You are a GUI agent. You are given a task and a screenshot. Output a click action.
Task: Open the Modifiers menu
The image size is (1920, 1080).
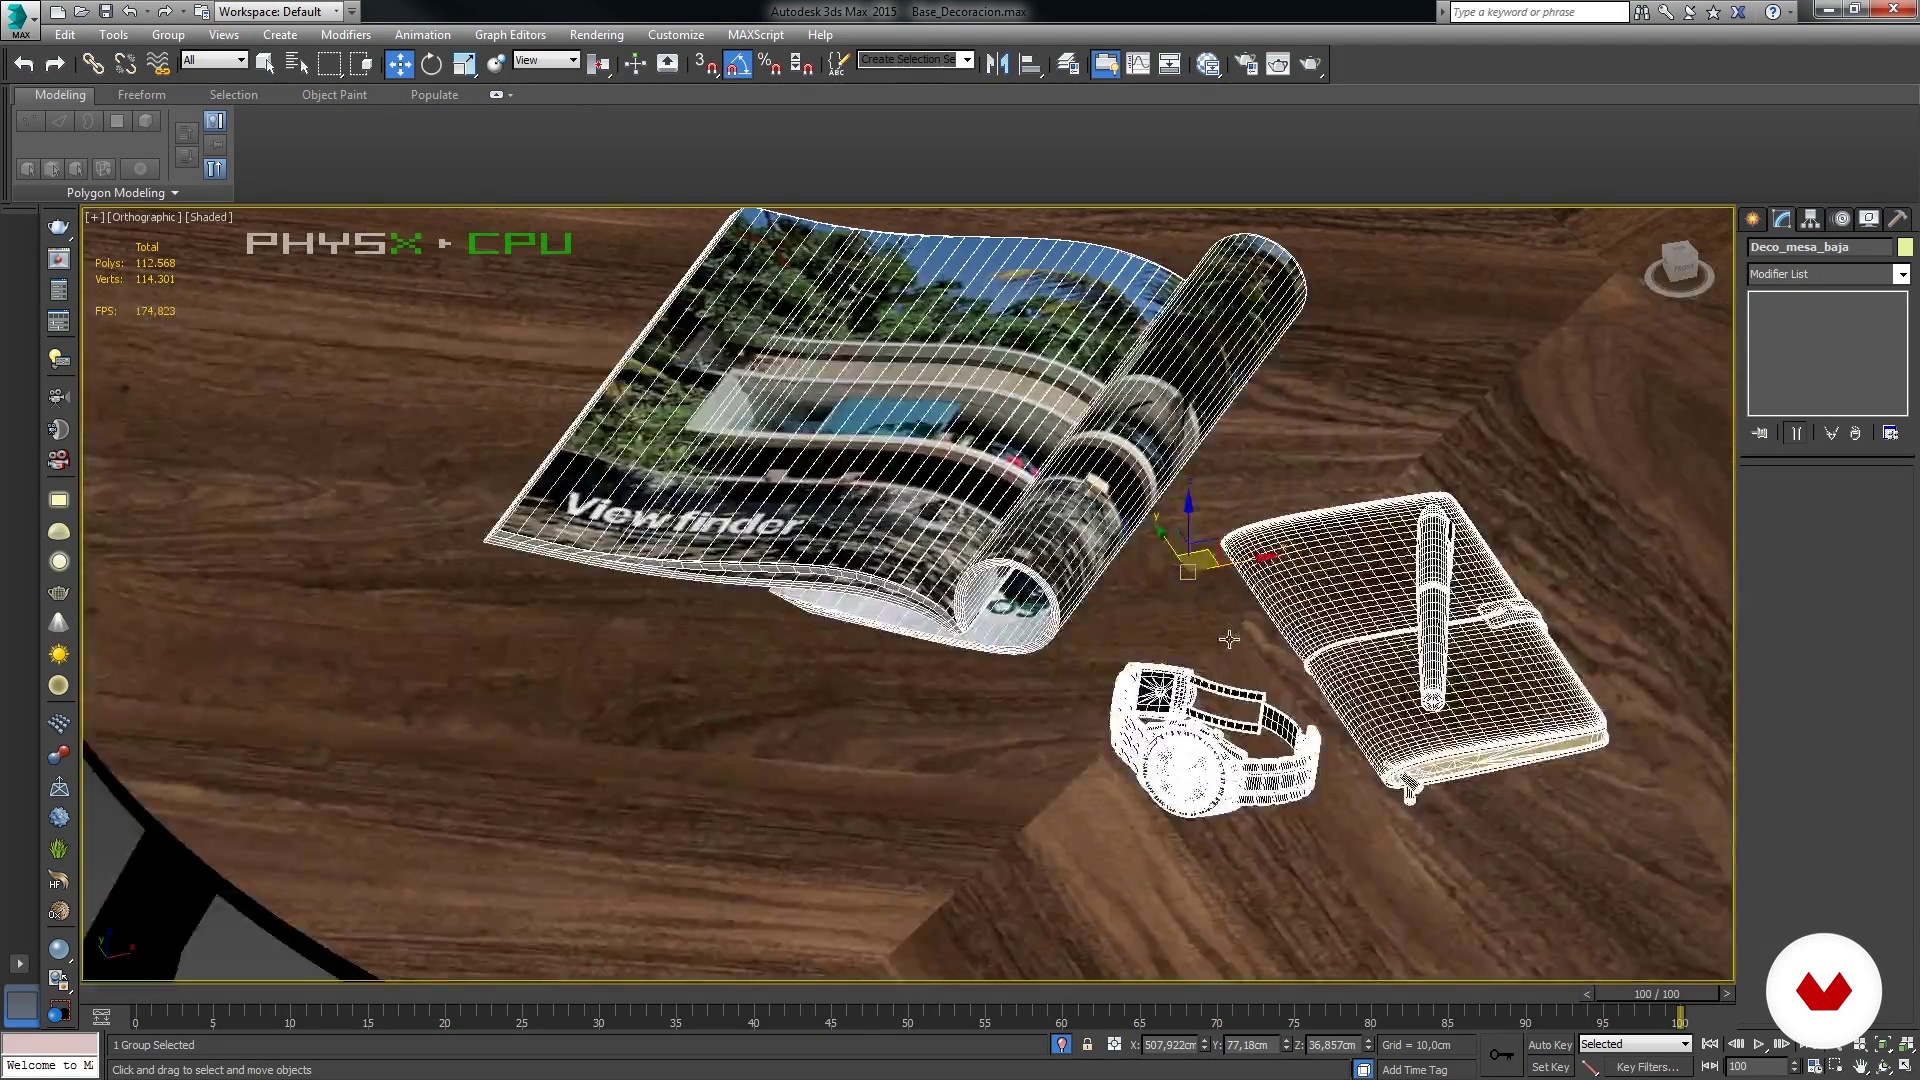pos(345,35)
